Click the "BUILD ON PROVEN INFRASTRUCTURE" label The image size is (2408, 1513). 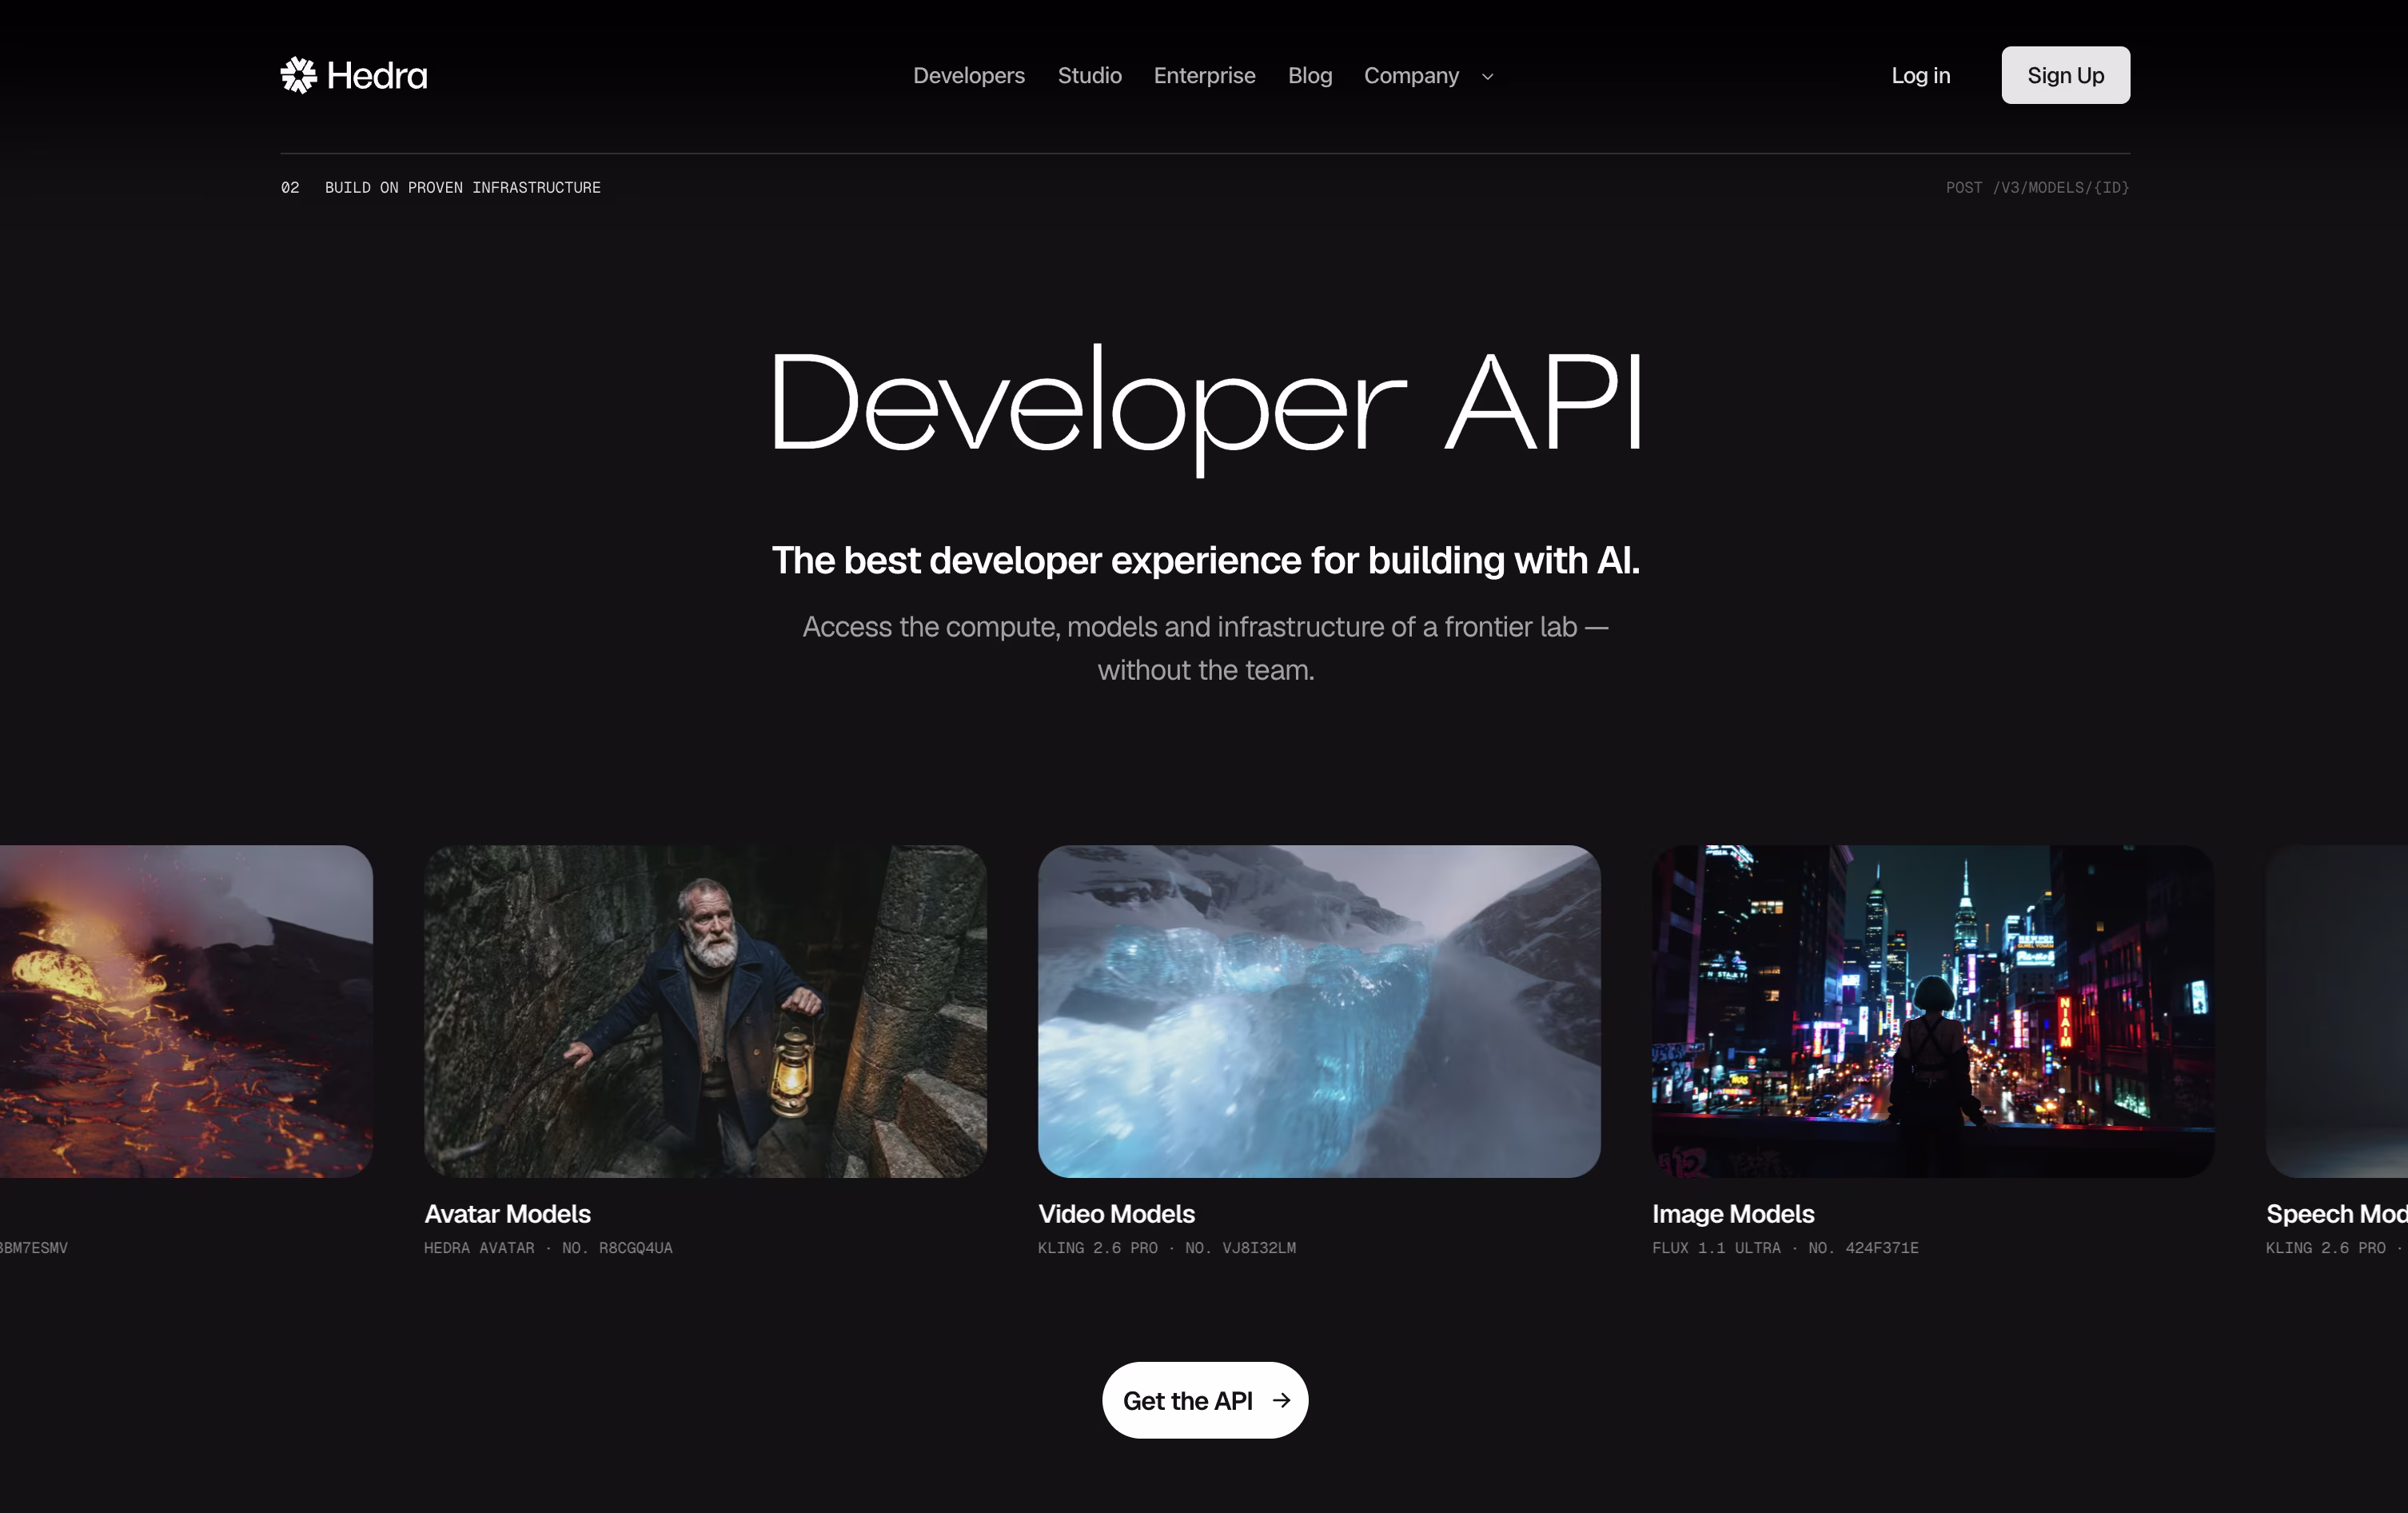463,188
